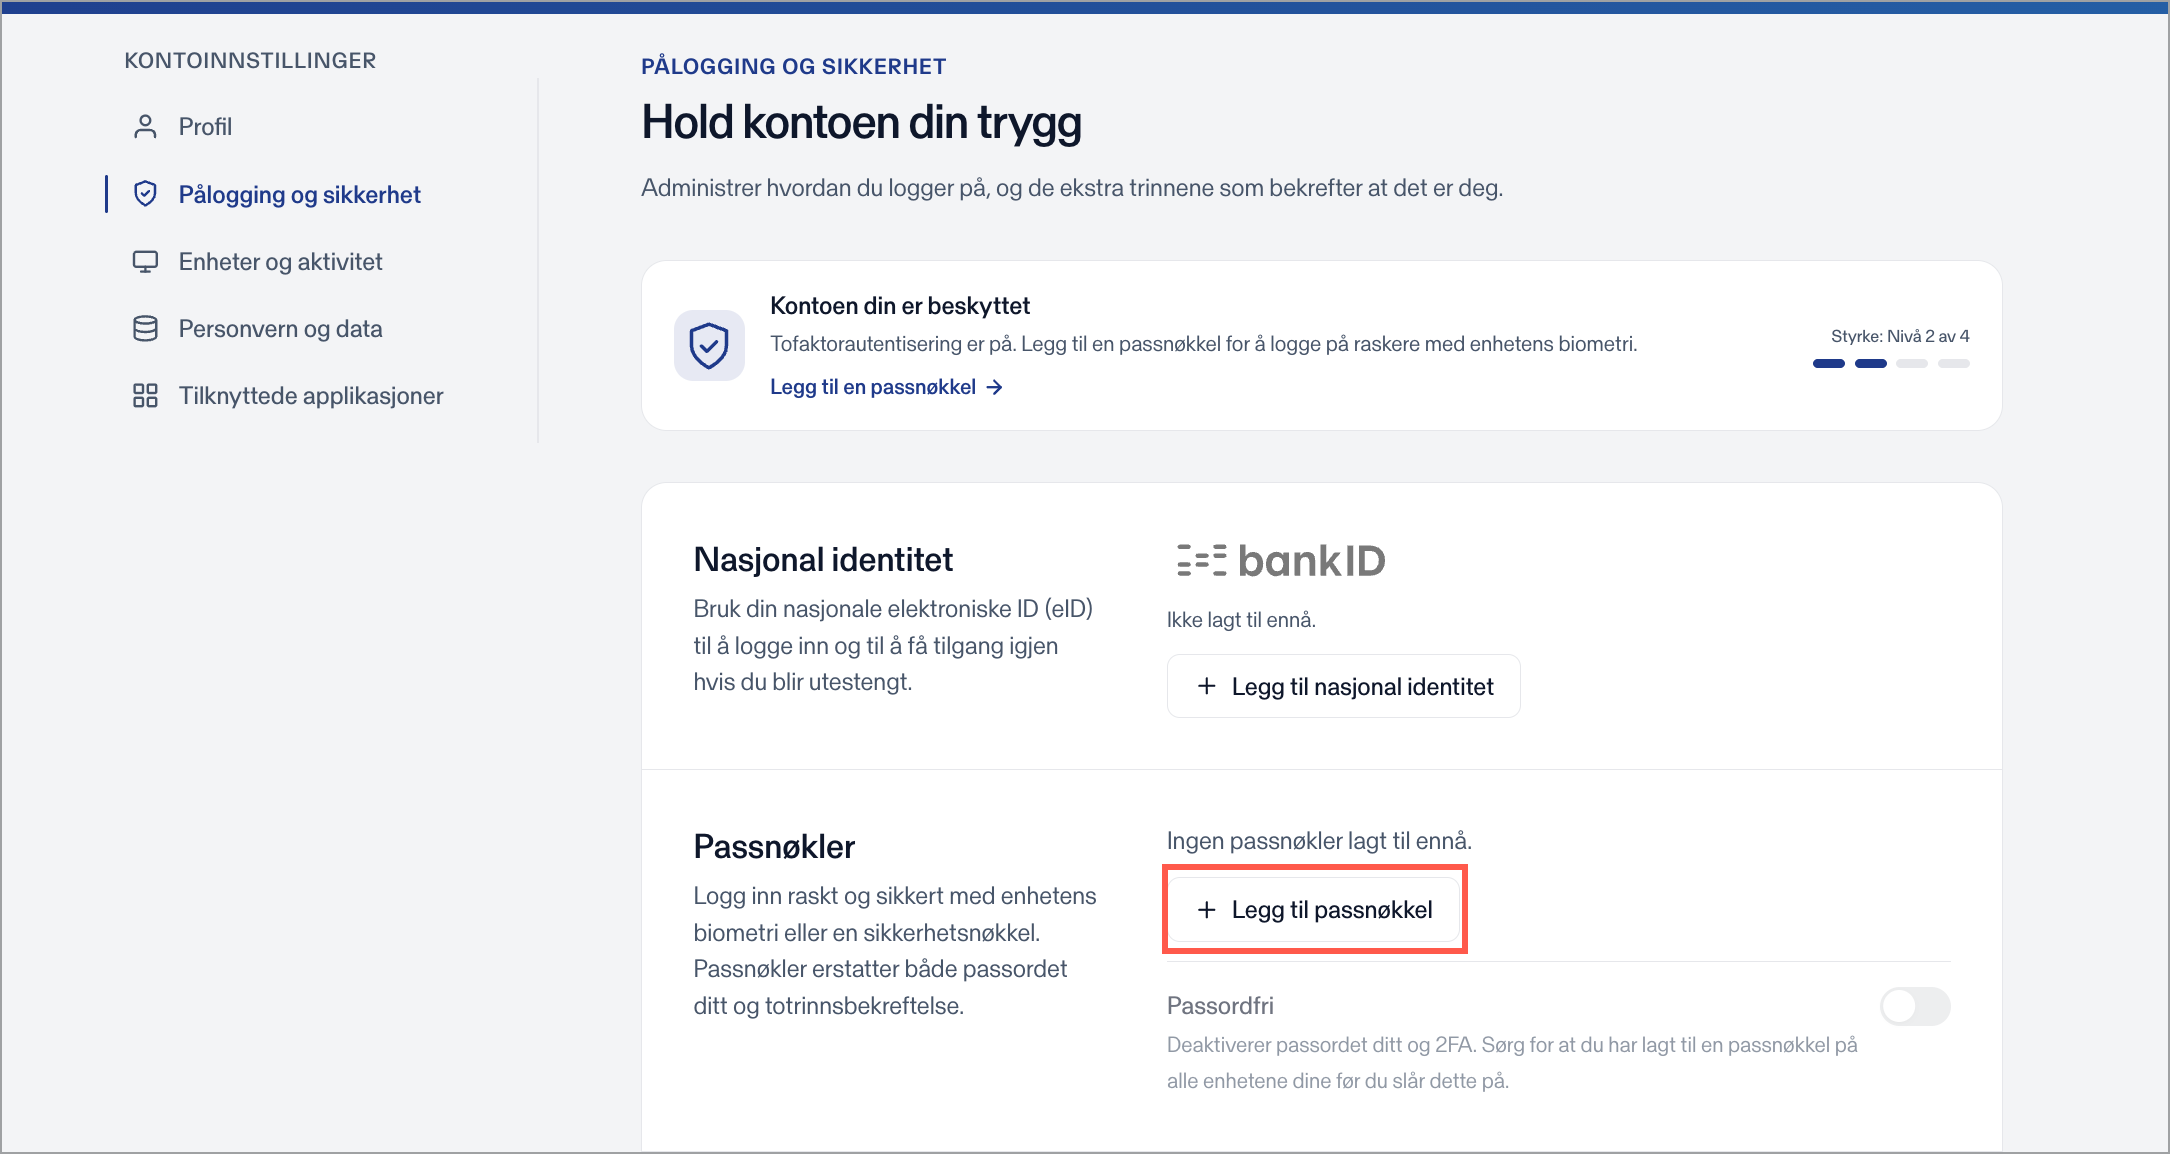This screenshot has width=2170, height=1154.
Task: Click the Profil person icon
Action: (145, 127)
